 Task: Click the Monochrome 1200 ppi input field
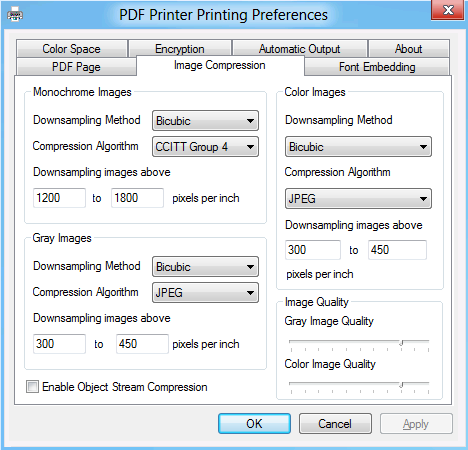point(59,198)
